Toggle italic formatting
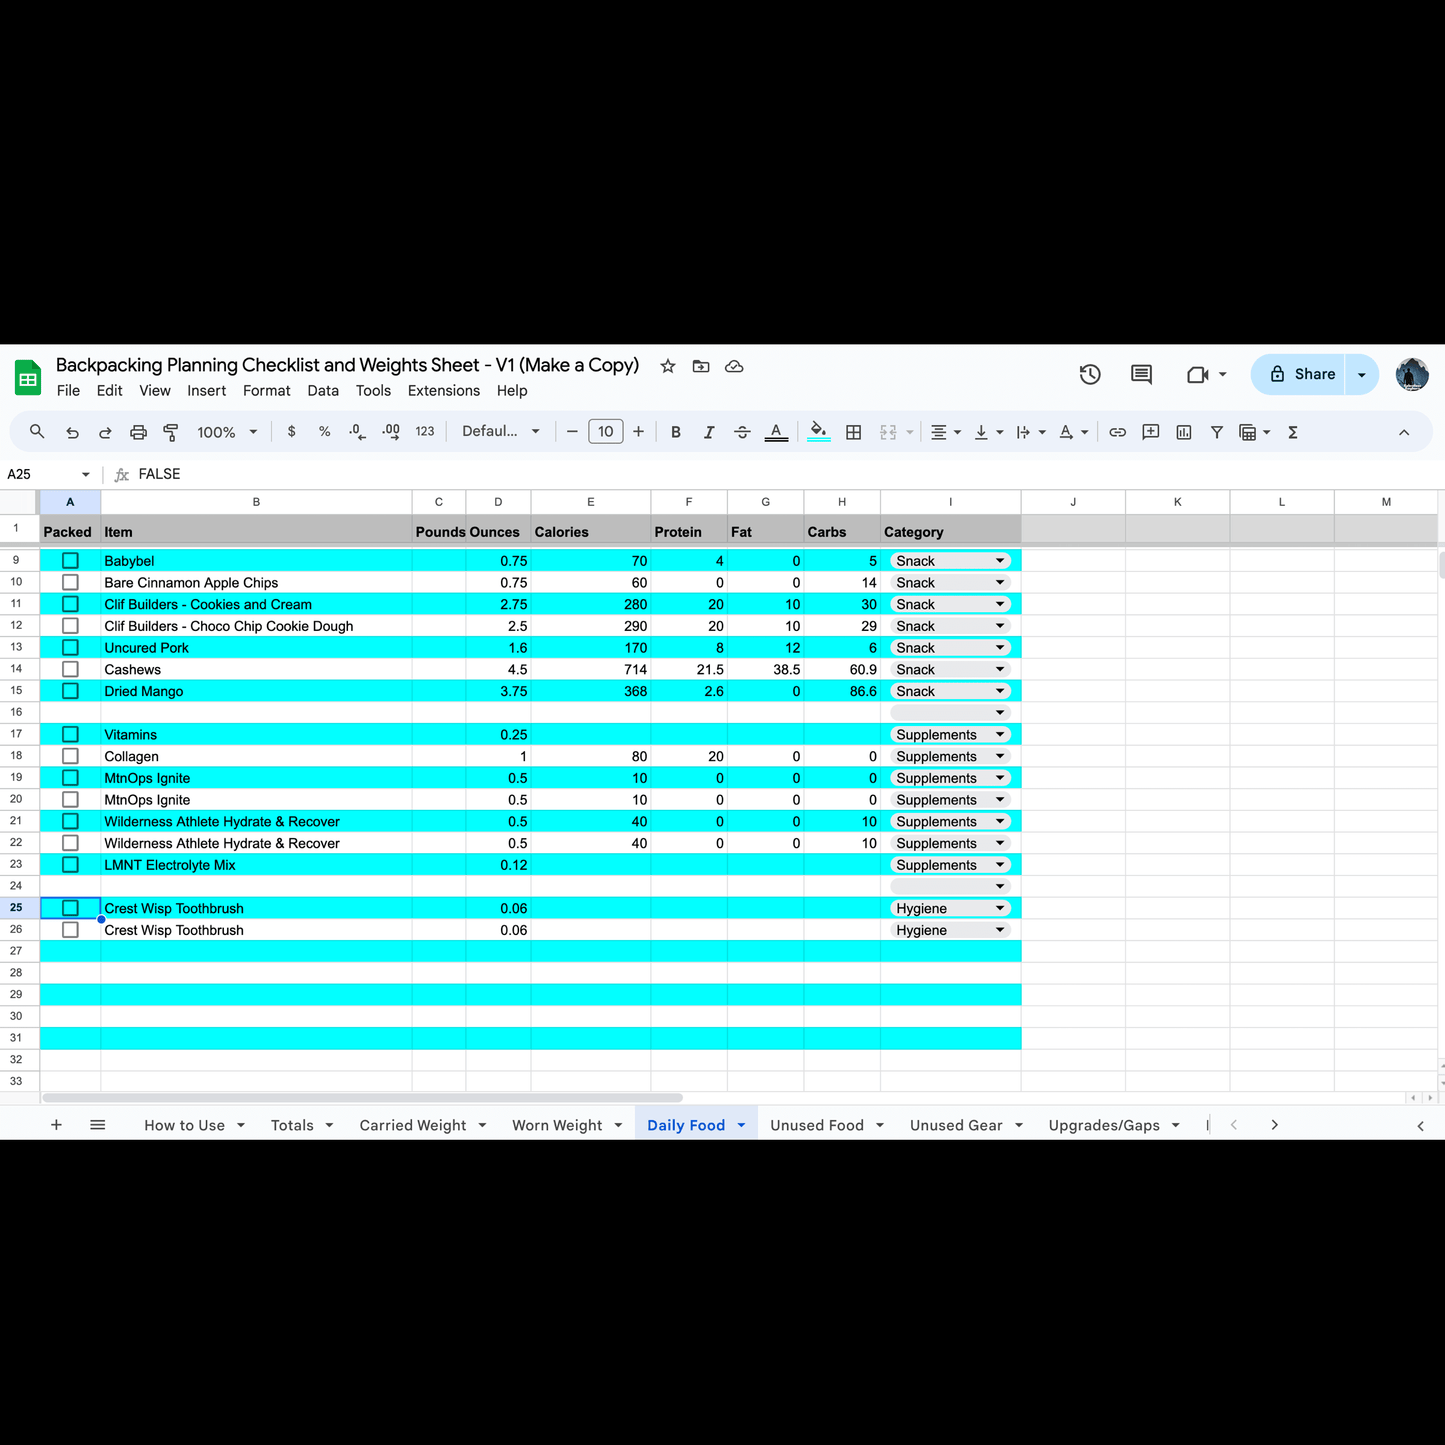The width and height of the screenshot is (1445, 1445). (x=709, y=432)
